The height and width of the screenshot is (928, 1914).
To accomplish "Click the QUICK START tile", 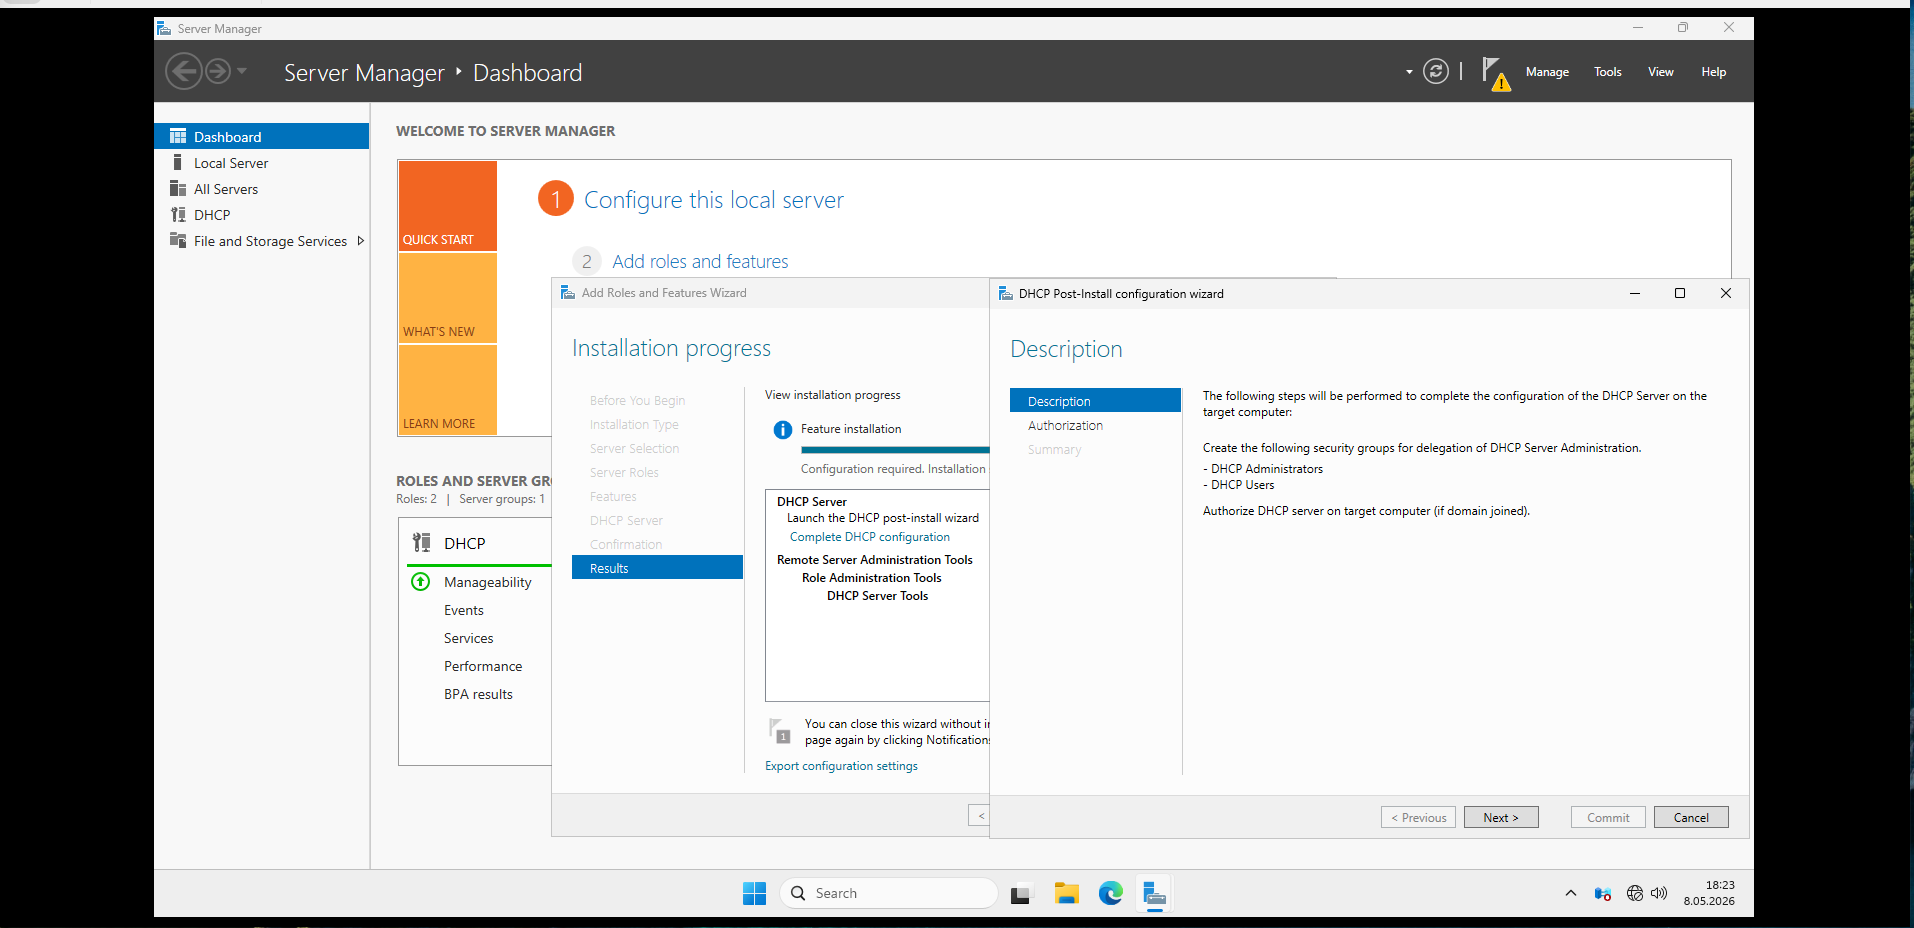I will coord(448,206).
